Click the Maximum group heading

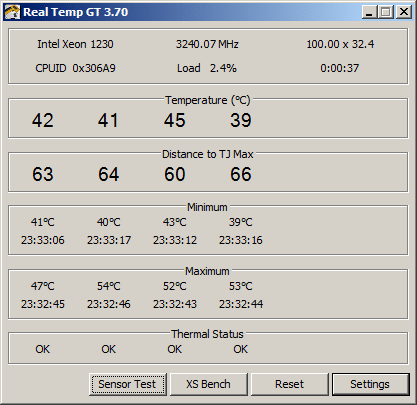[x=207, y=271]
